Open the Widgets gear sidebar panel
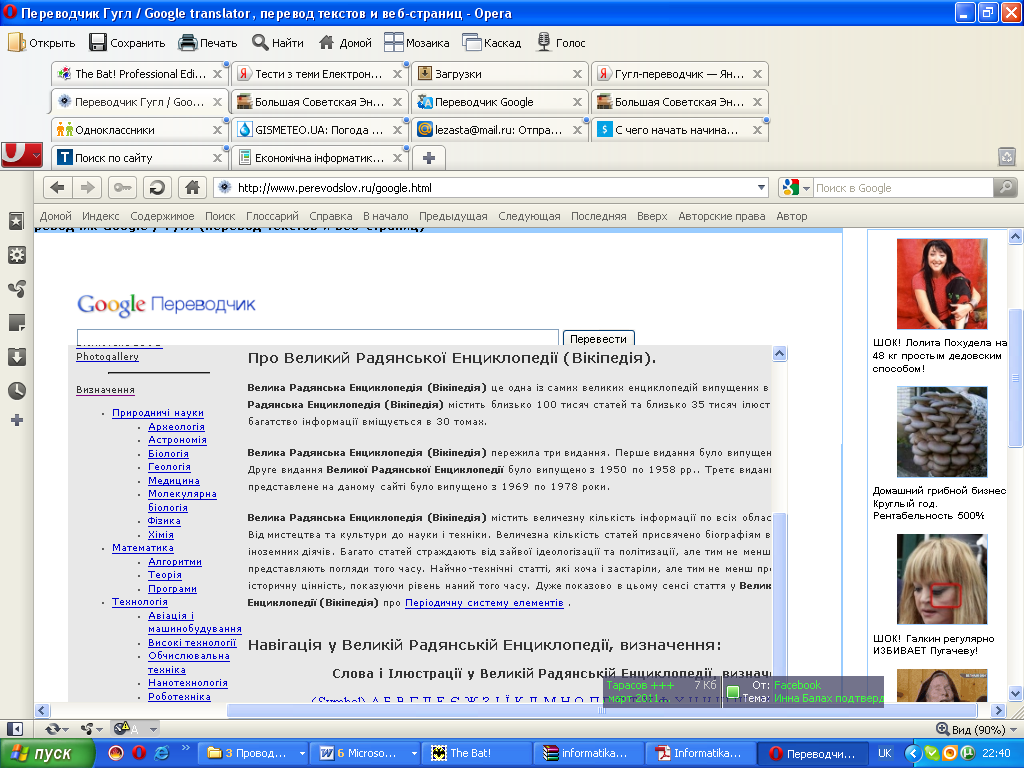This screenshot has width=1024, height=768. 17,255
